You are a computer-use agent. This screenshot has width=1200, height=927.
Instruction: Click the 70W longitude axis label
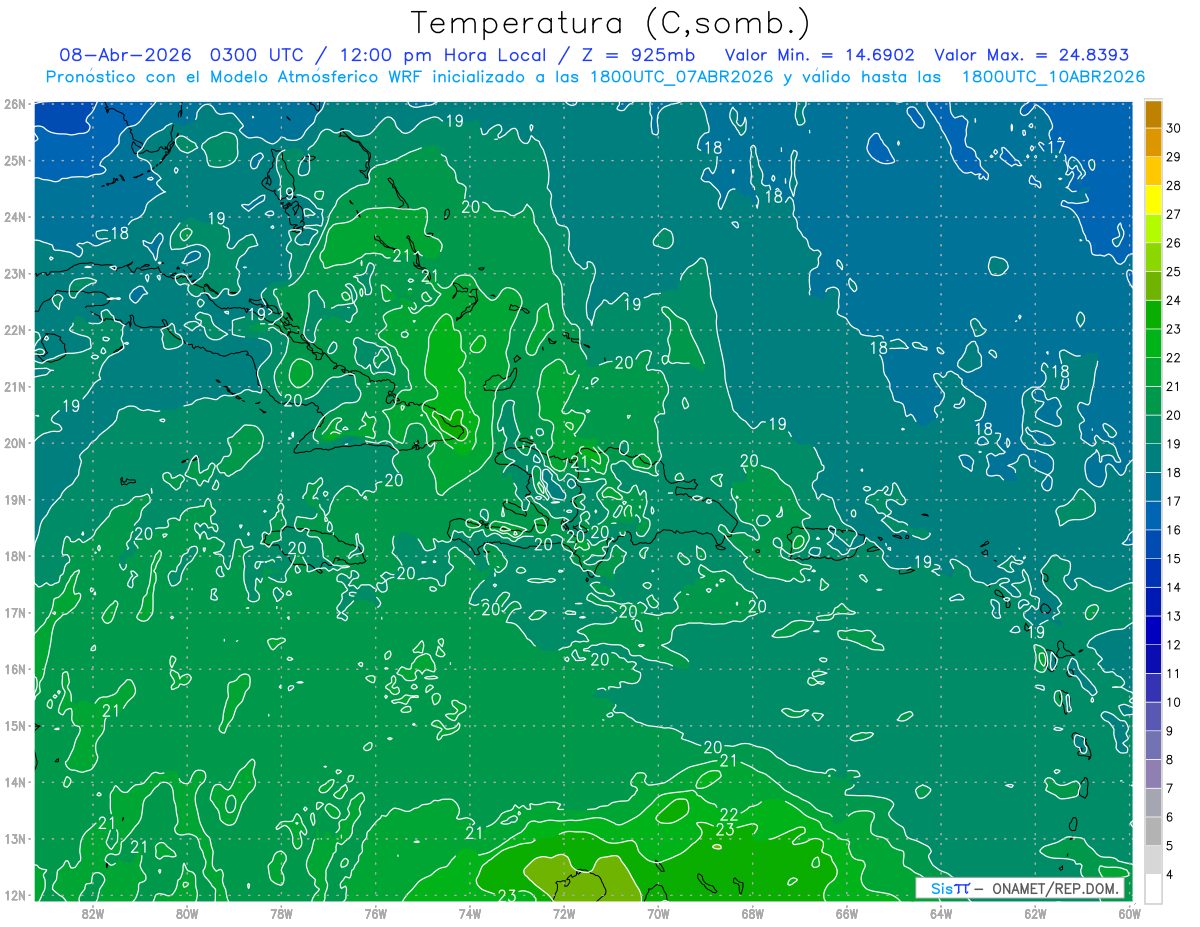[658, 913]
